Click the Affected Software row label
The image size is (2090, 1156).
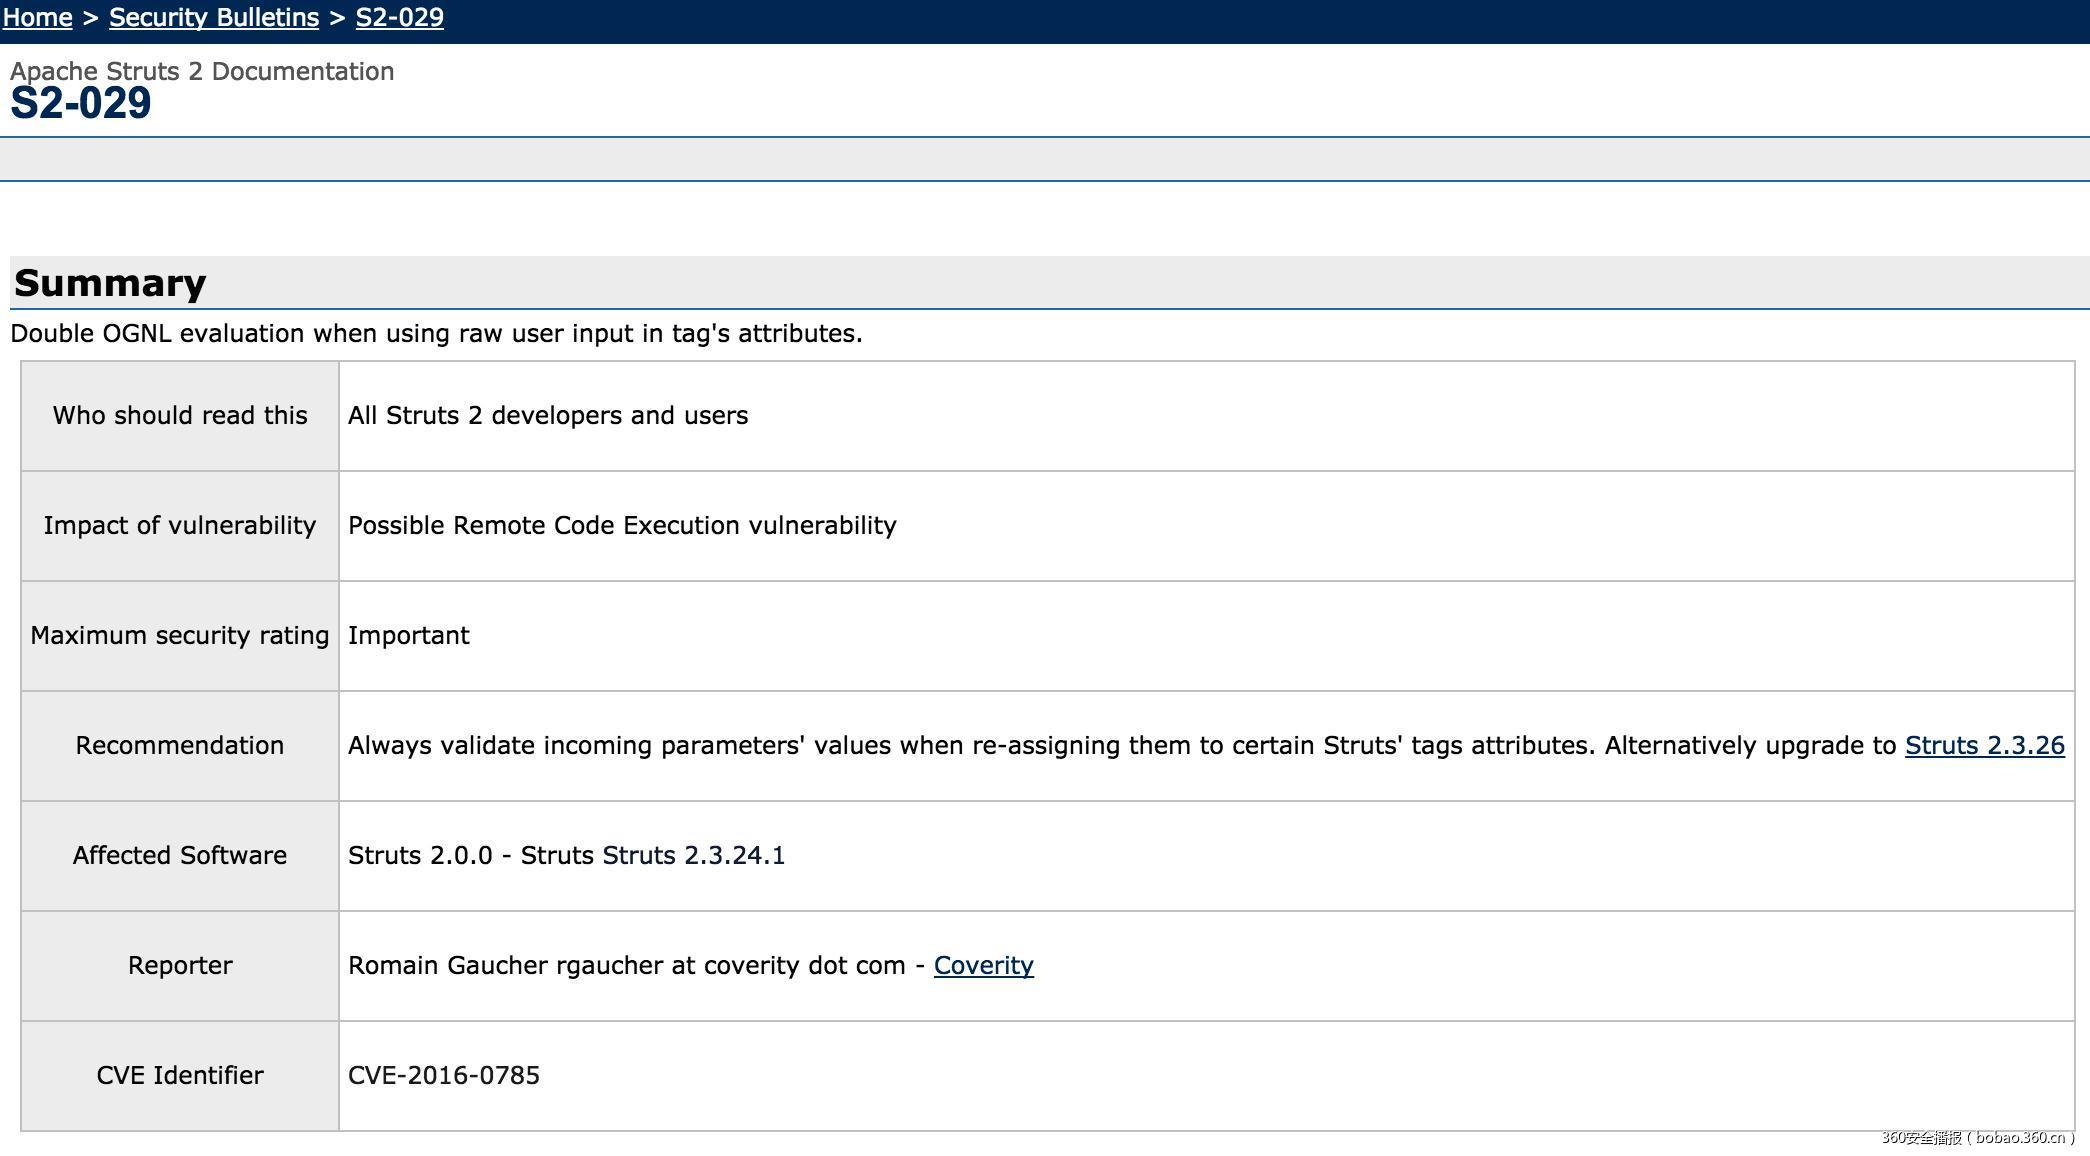[x=180, y=856]
